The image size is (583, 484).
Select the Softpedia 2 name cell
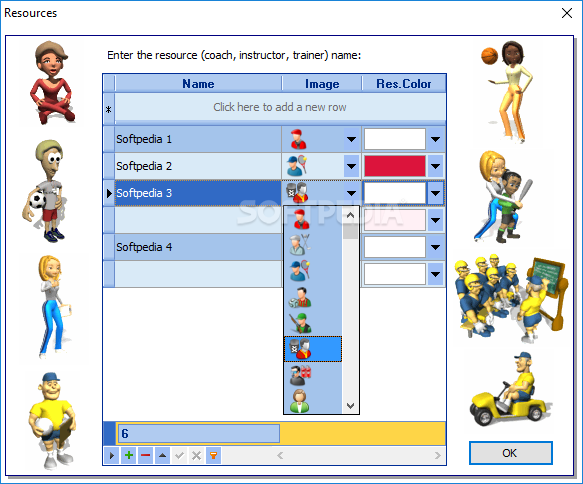(x=198, y=166)
